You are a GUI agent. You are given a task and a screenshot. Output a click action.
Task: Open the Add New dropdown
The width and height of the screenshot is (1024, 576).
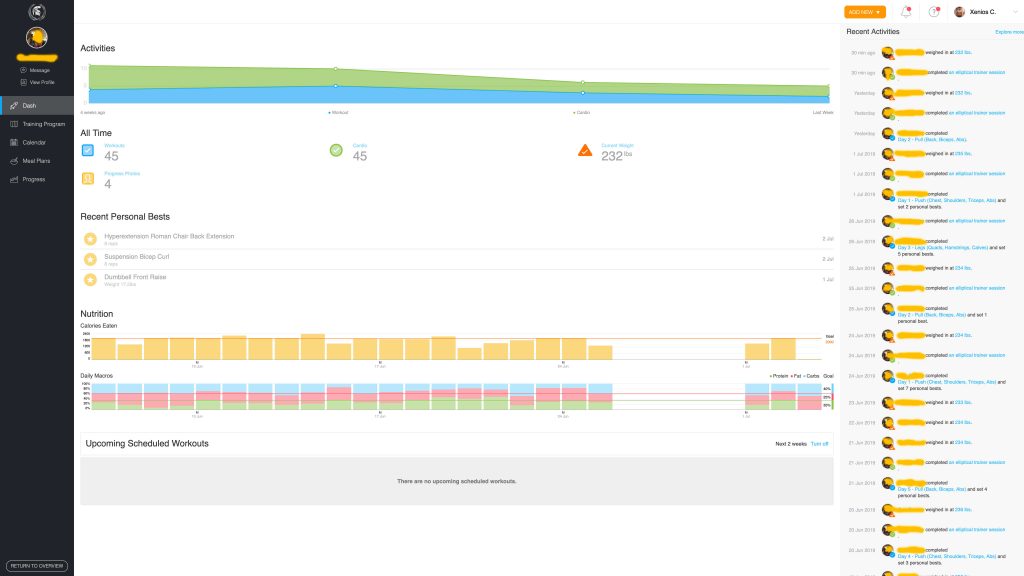click(x=865, y=12)
